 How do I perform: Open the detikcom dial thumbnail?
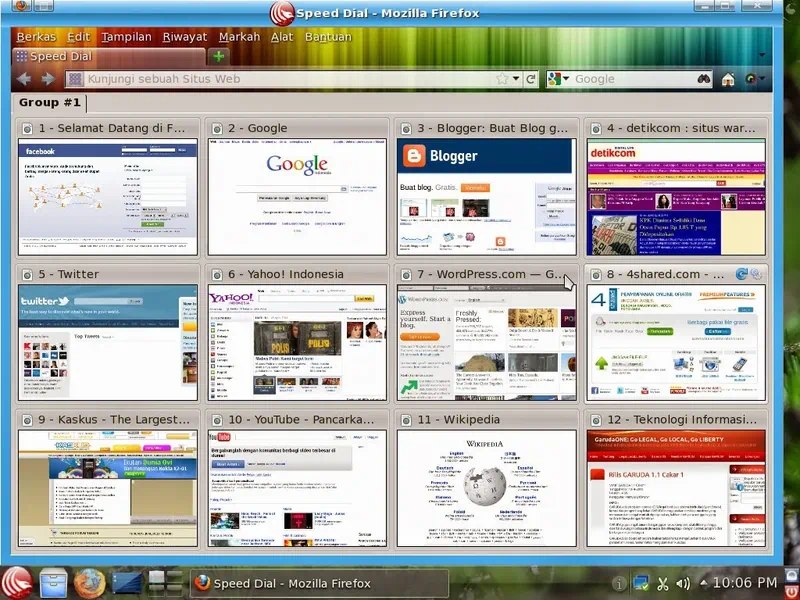click(676, 196)
